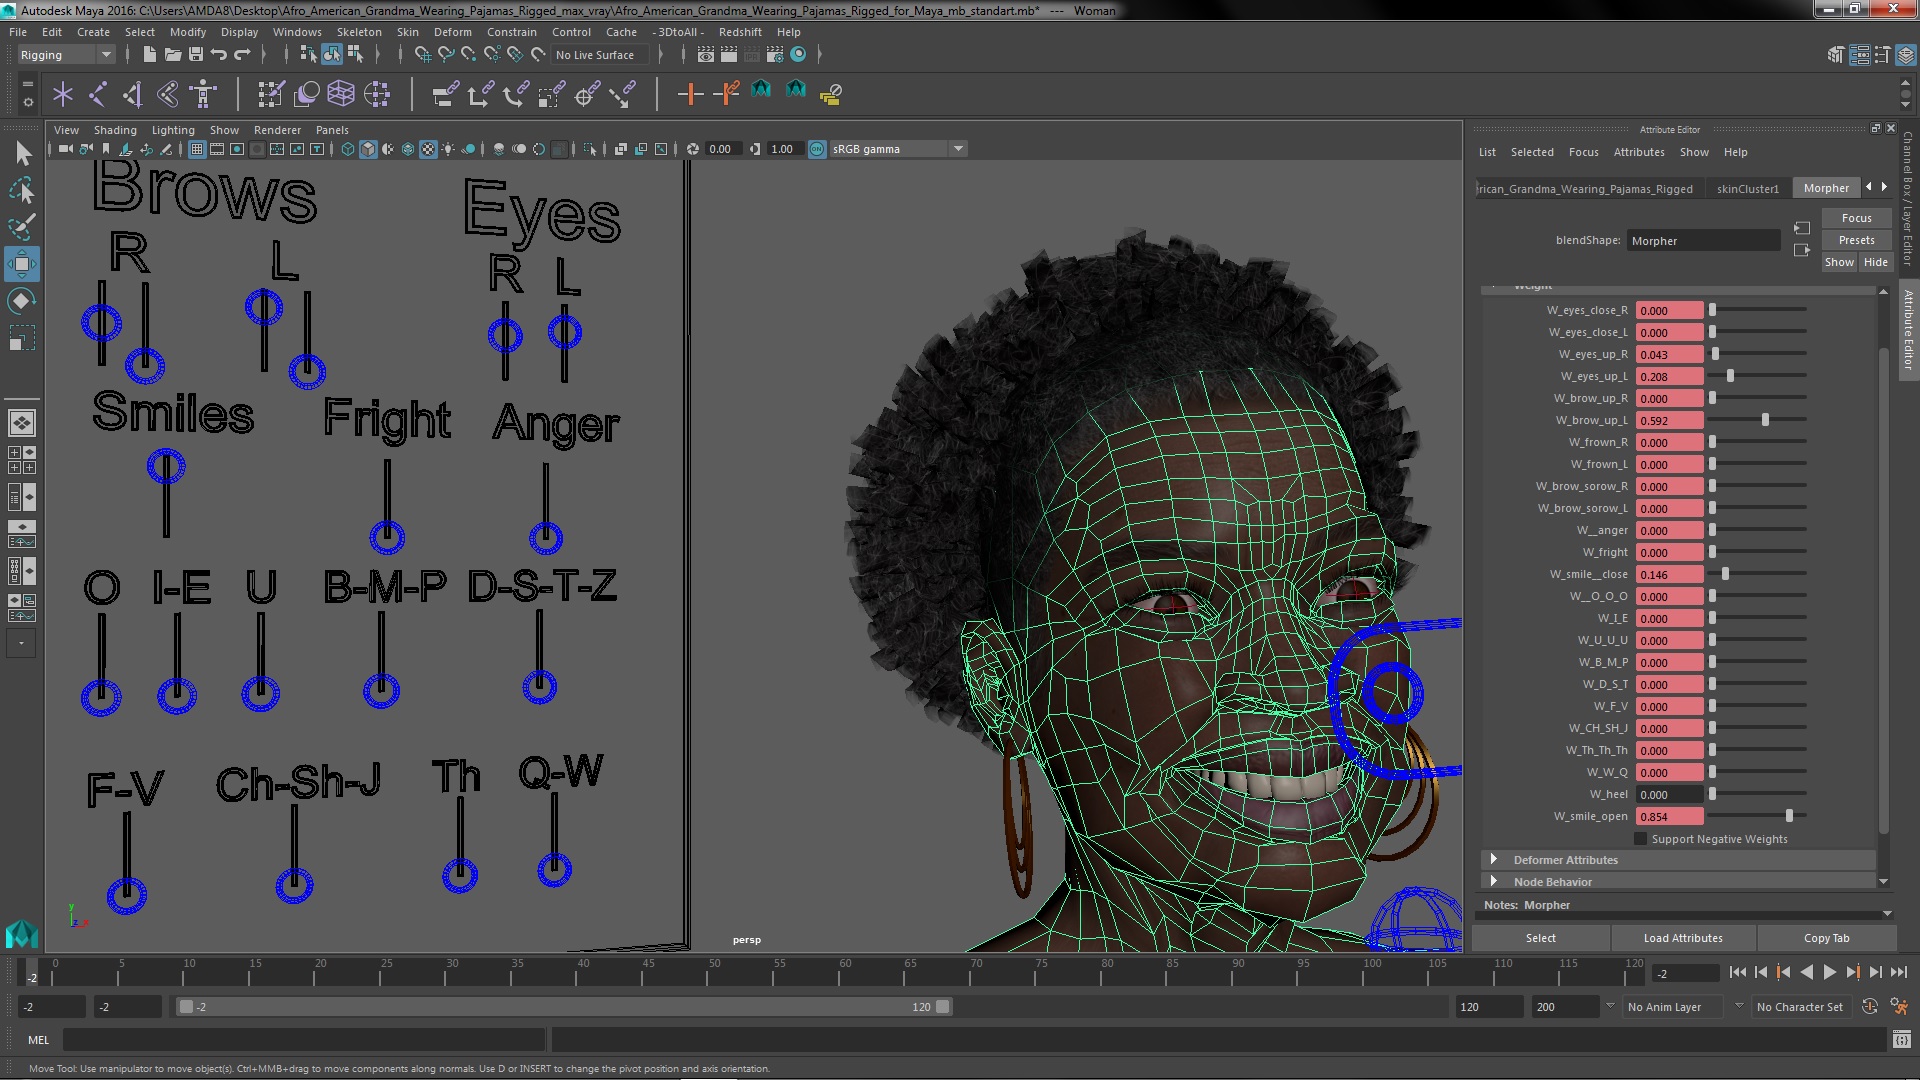The height and width of the screenshot is (1080, 1920).
Task: Click the Hide button in Attribute Editor
Action: (x=1876, y=261)
